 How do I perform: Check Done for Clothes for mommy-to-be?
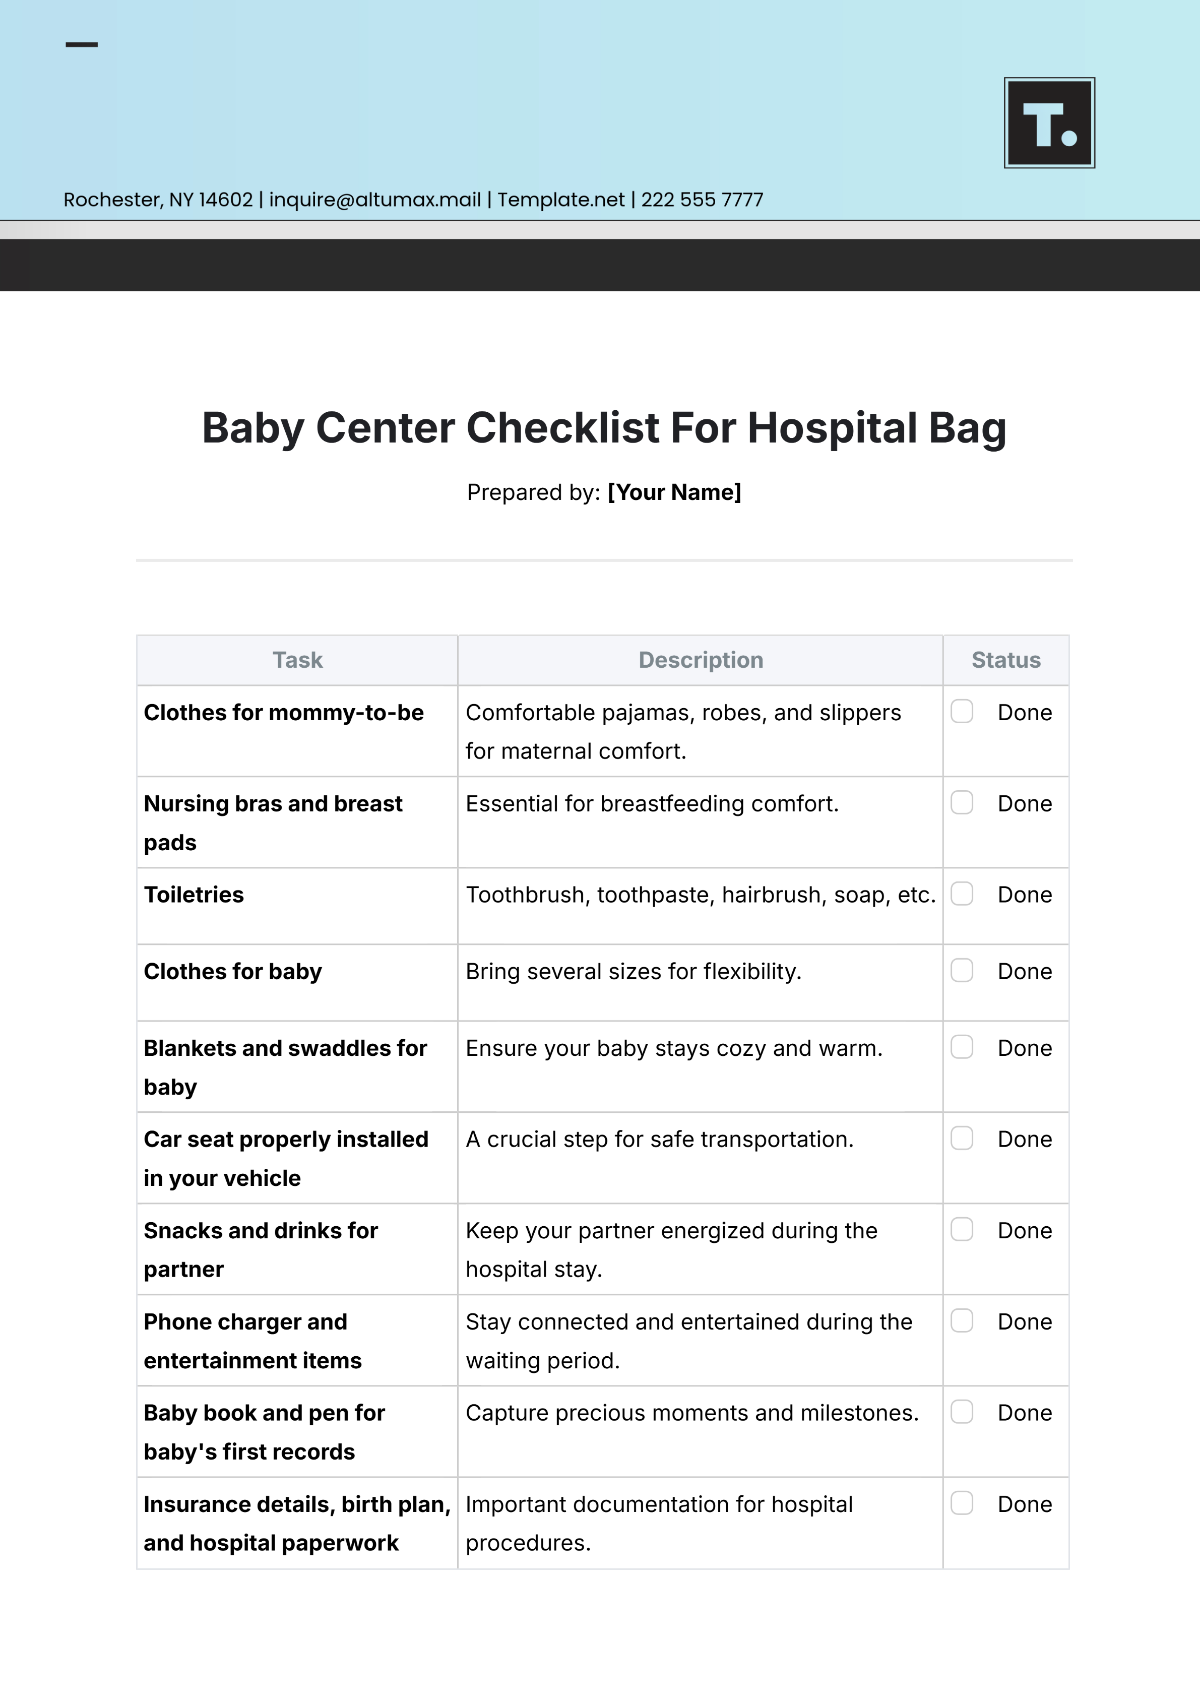(x=962, y=711)
